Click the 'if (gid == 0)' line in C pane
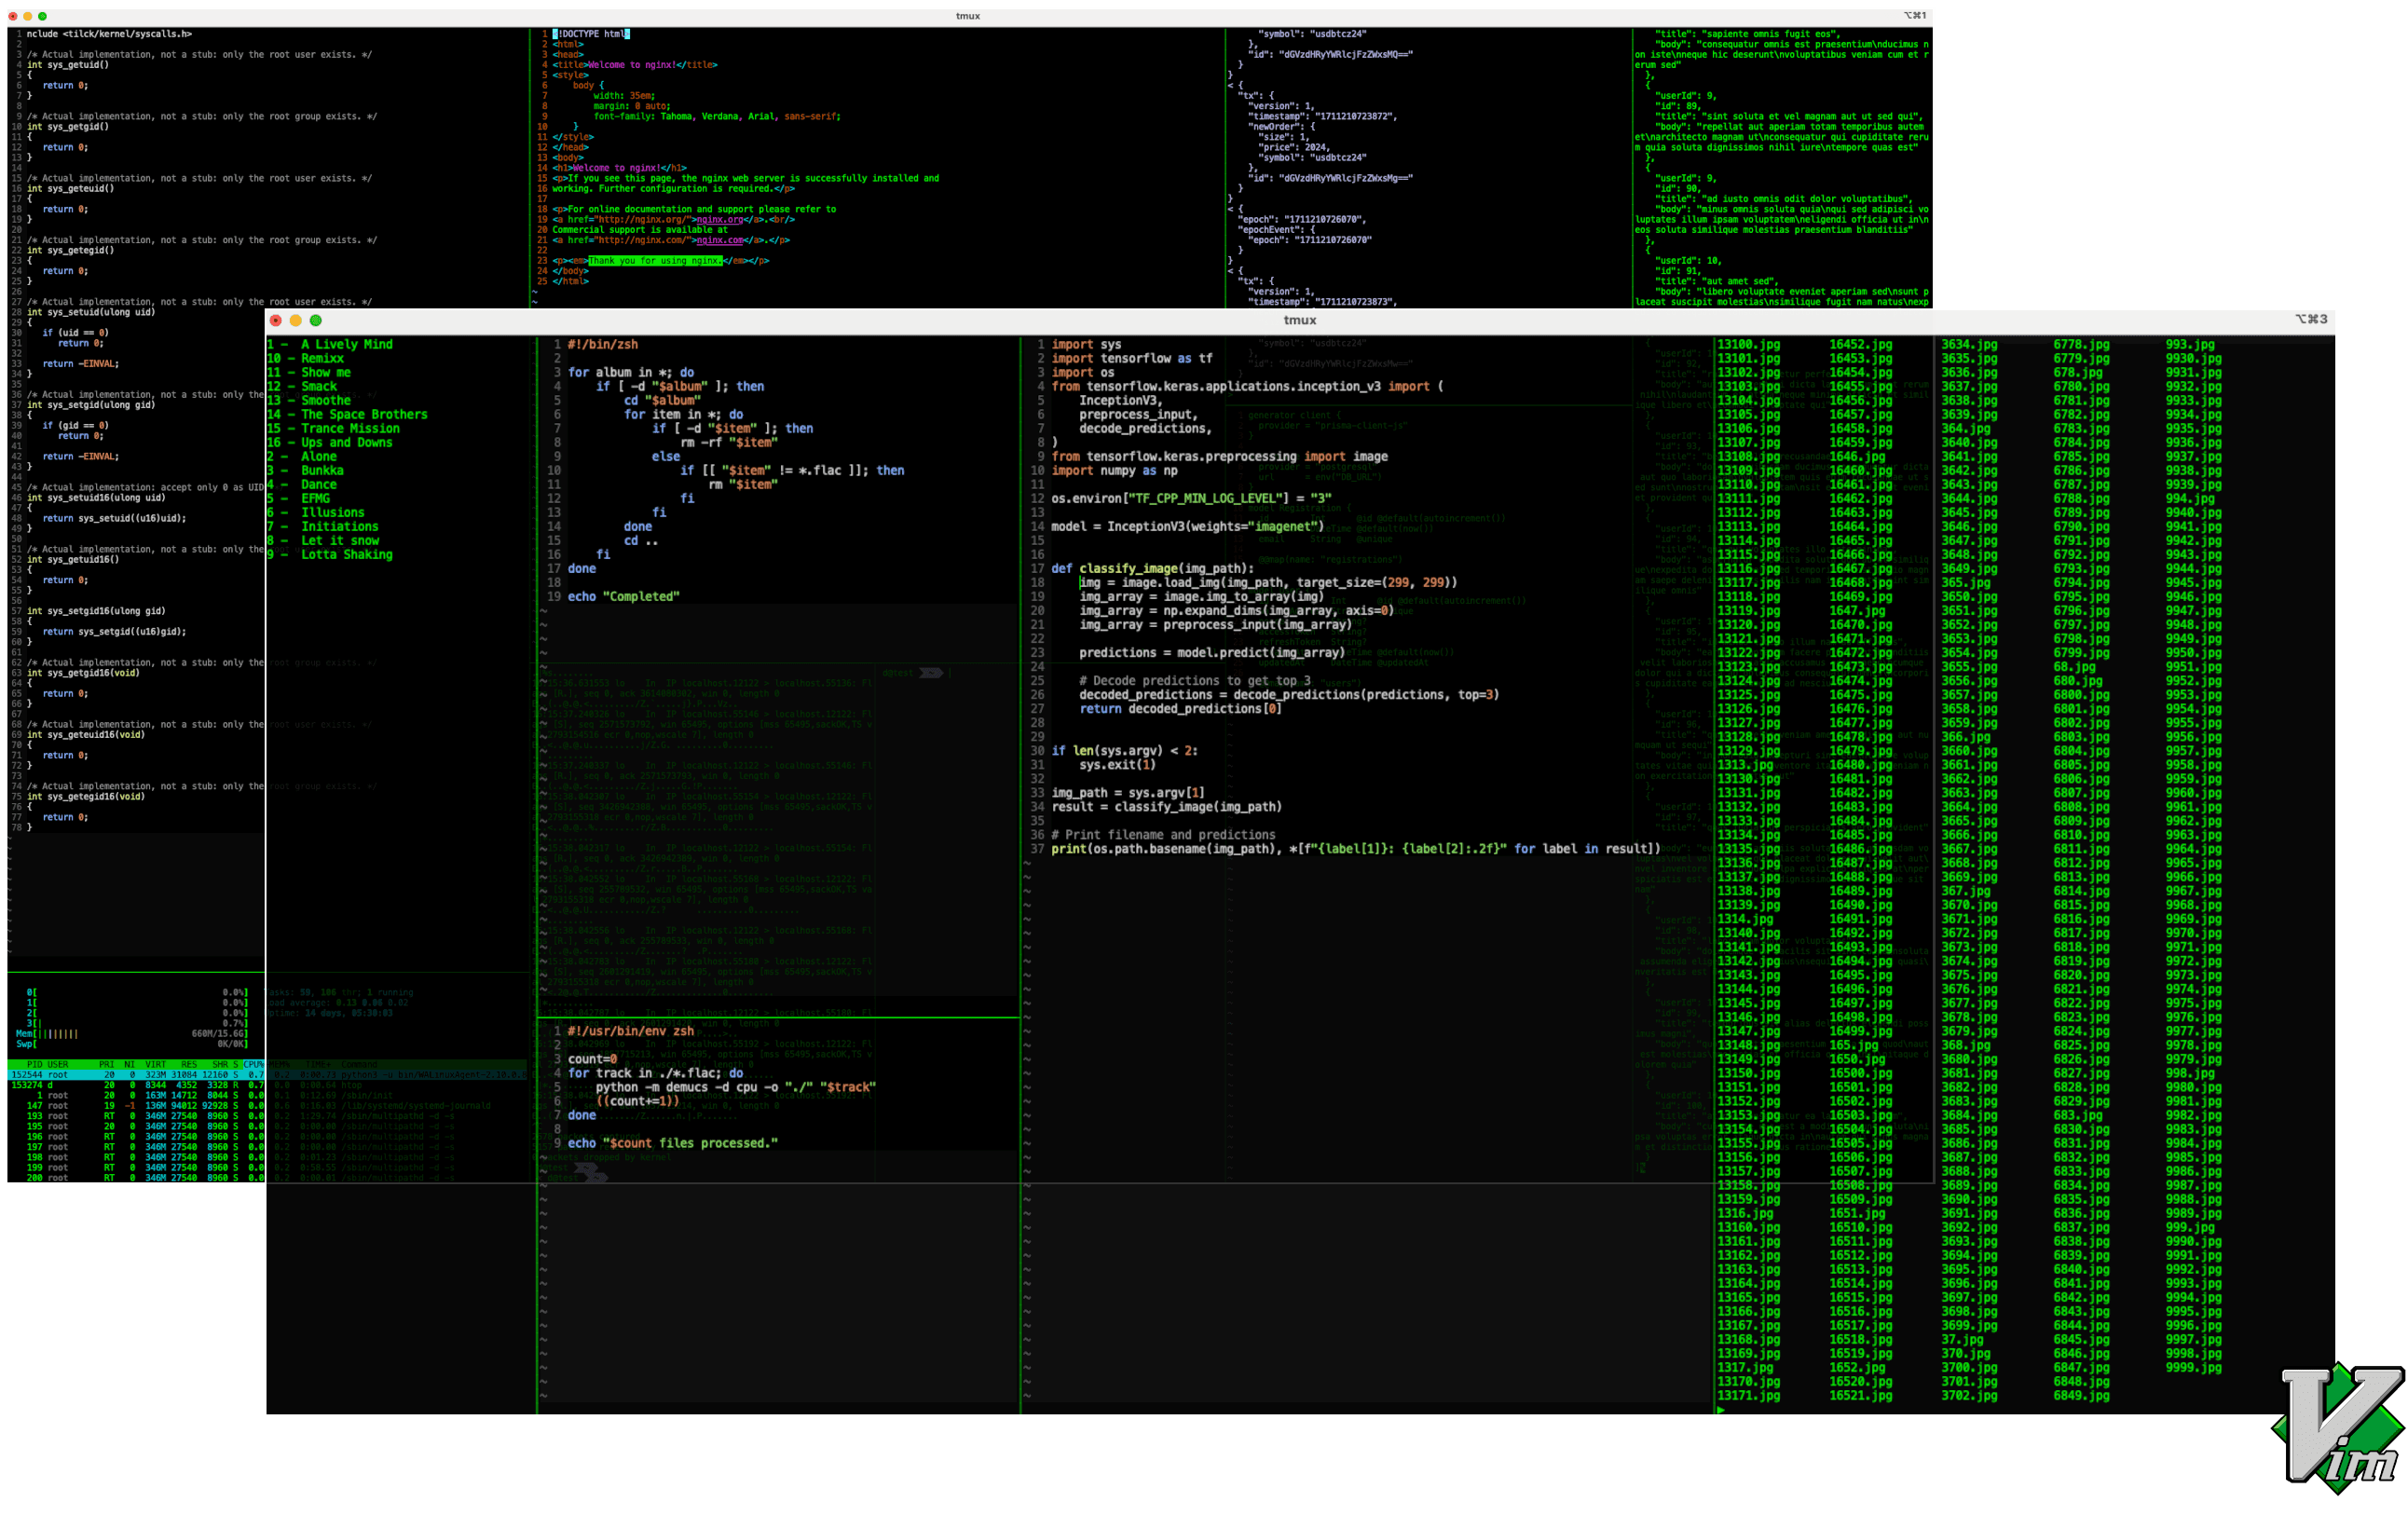 [x=75, y=425]
